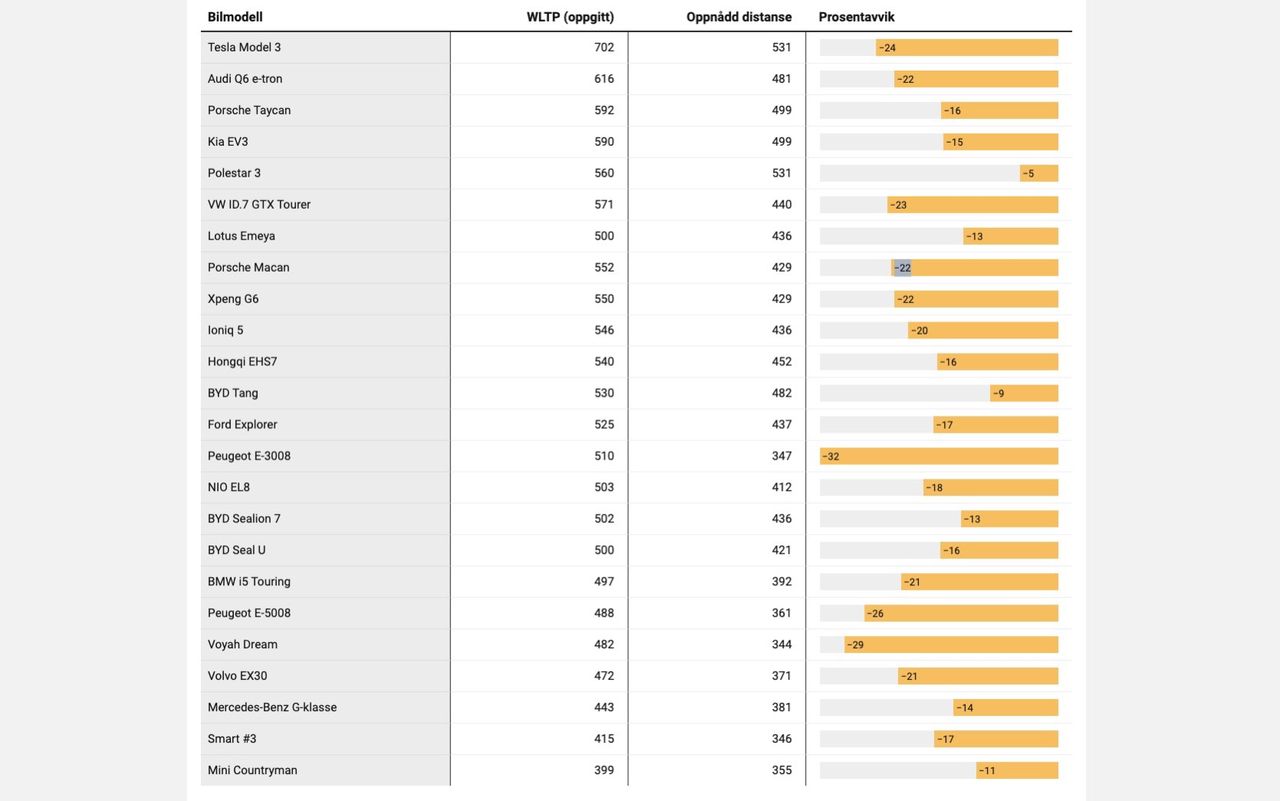This screenshot has height=801, width=1280.
Task: Select BMW i5 Touring's distance 392
Action: (x=781, y=582)
